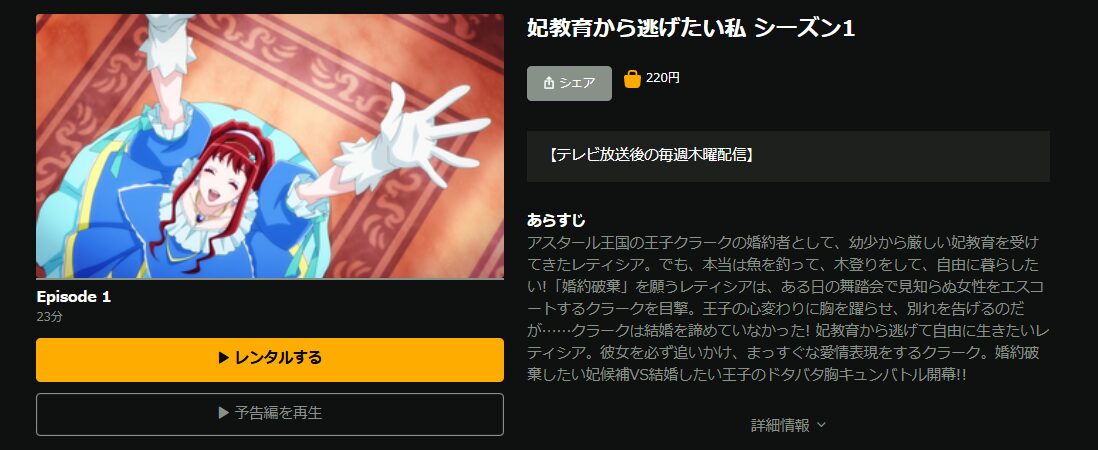Click the share arrow icon
This screenshot has height=450, width=1098.
[548, 83]
